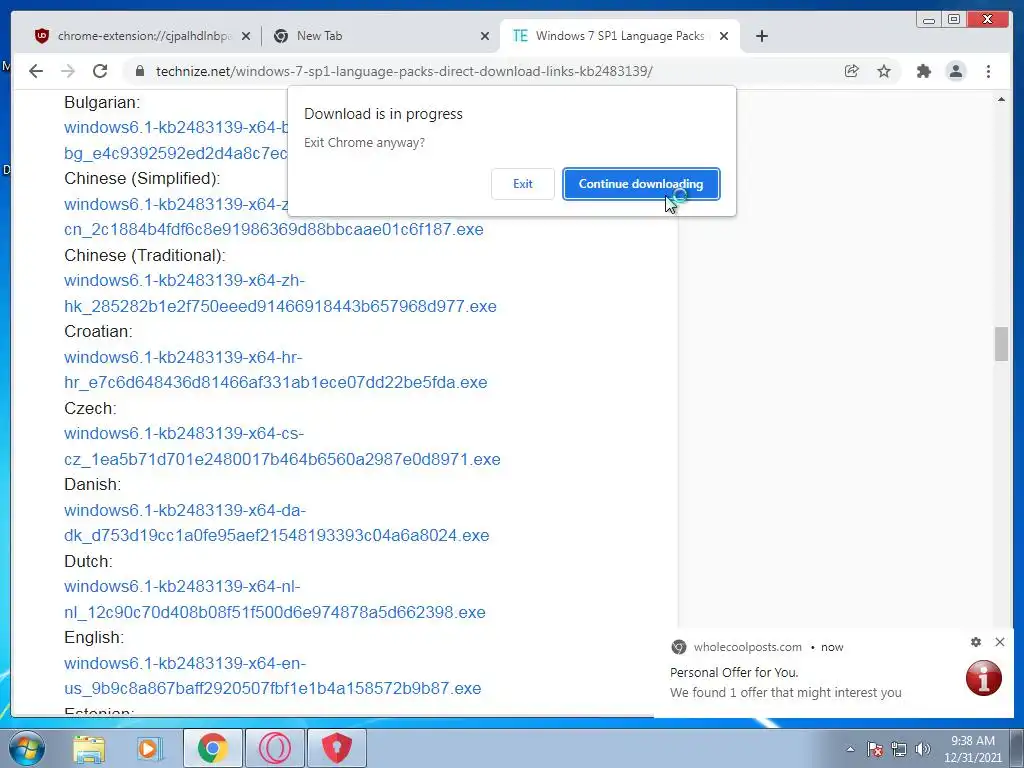The width and height of the screenshot is (1024, 768).
Task: Click the Personal Offer for You notification text
Action: click(x=734, y=672)
